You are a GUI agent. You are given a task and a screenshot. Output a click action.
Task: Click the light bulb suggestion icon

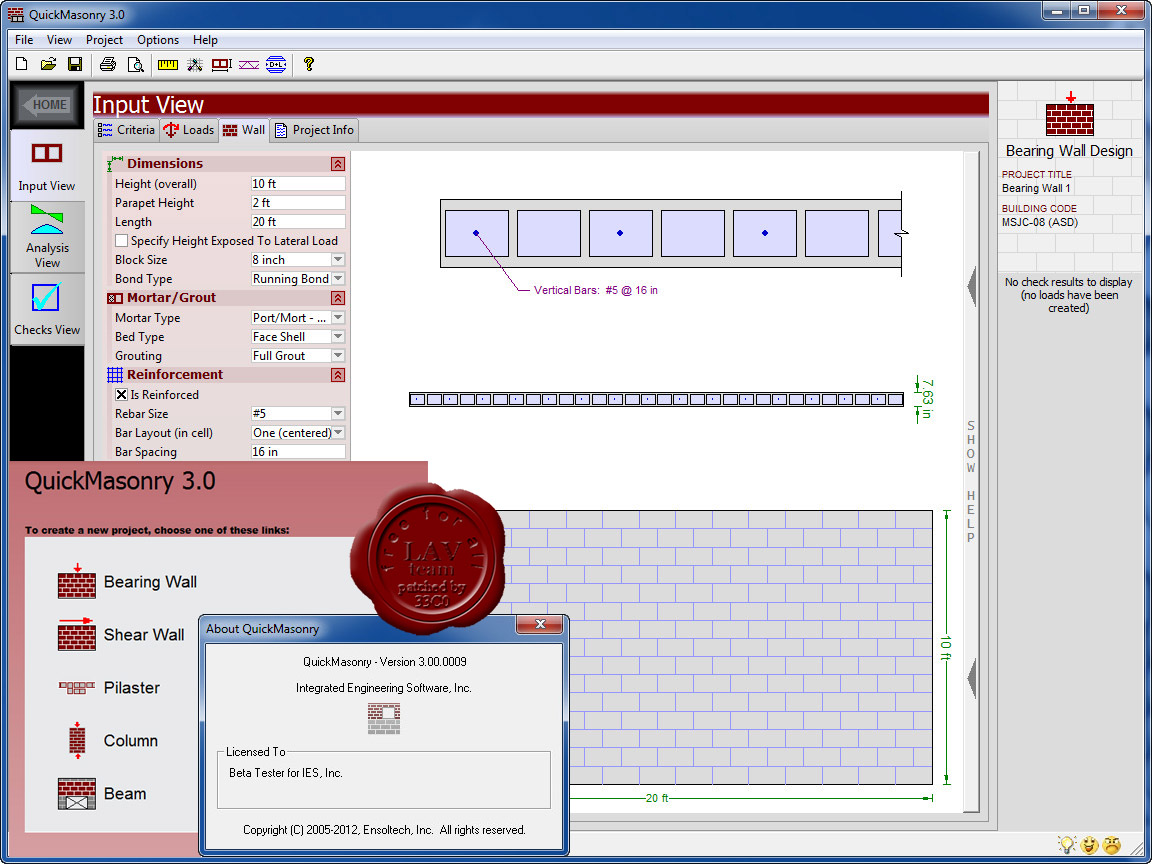pyautogui.click(x=1066, y=845)
